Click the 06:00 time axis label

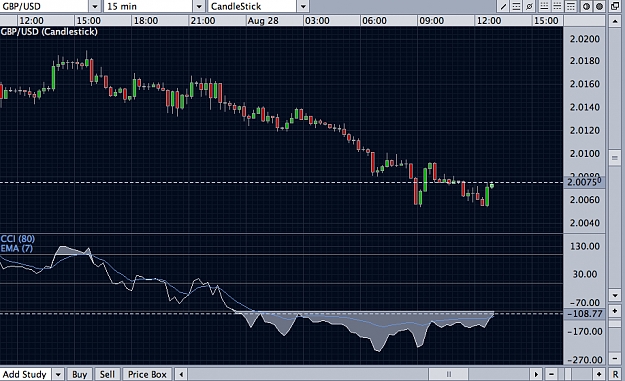[374, 21]
